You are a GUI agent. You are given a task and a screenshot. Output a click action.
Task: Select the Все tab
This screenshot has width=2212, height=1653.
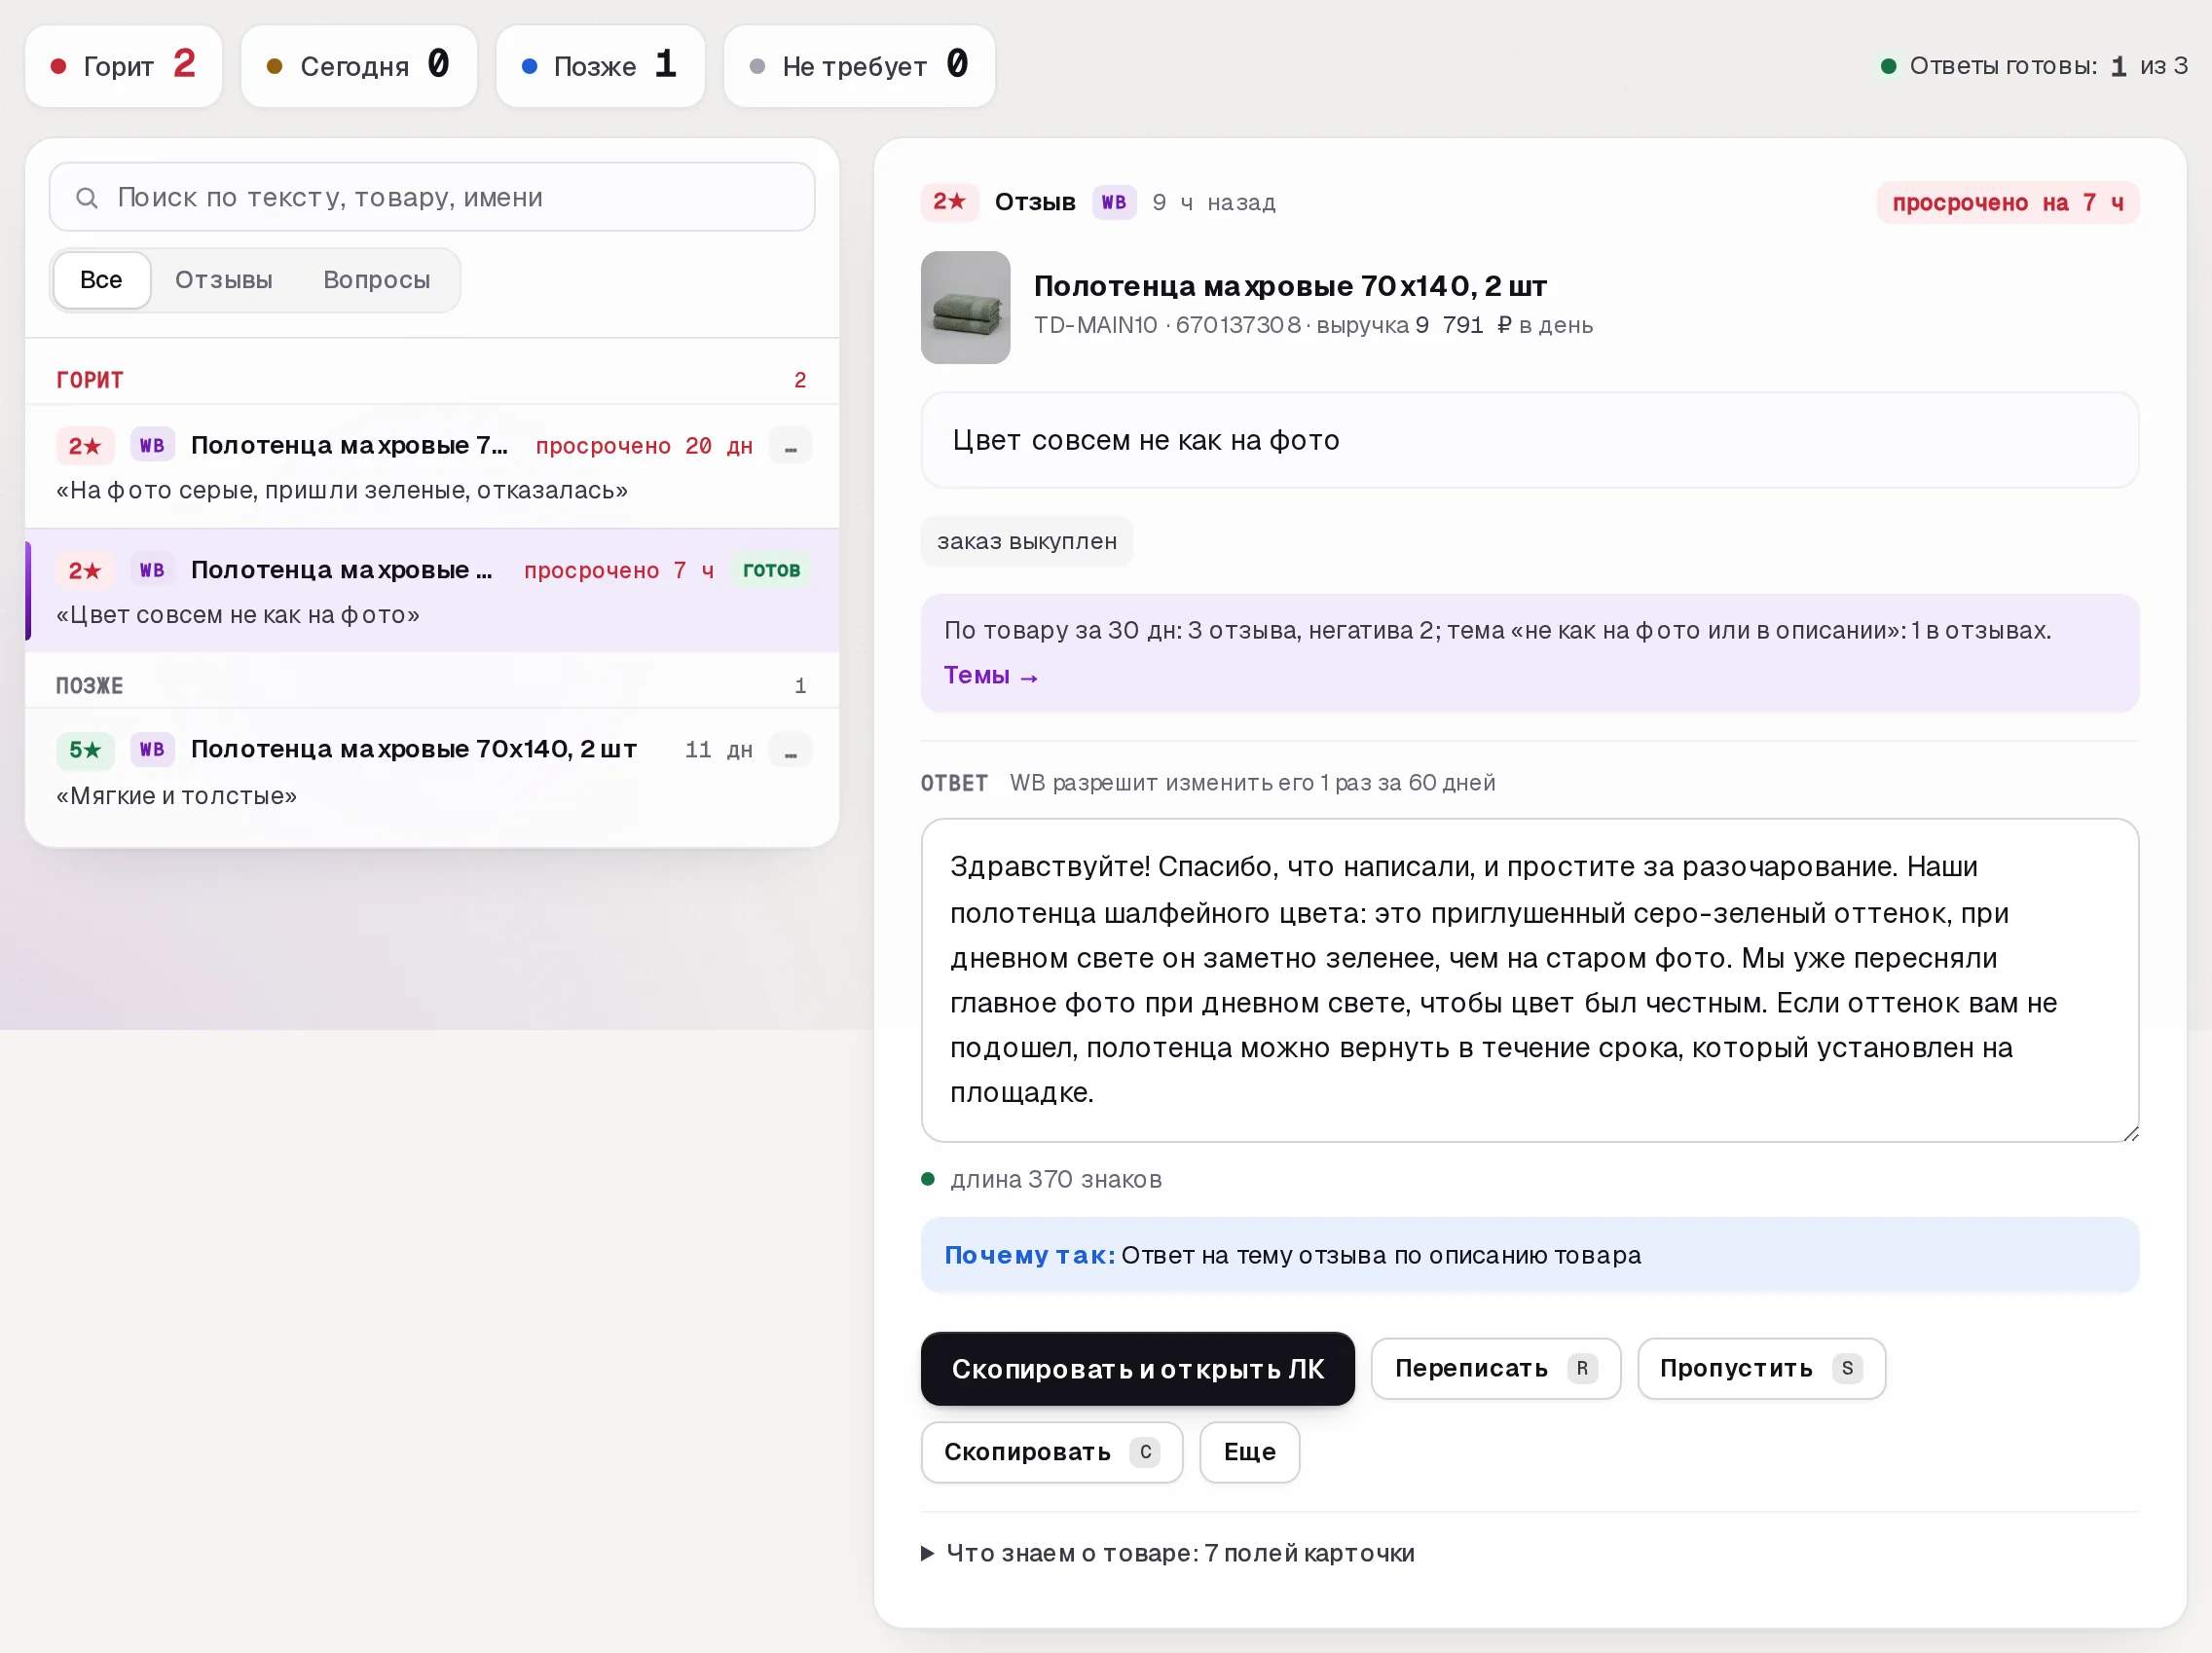[101, 280]
